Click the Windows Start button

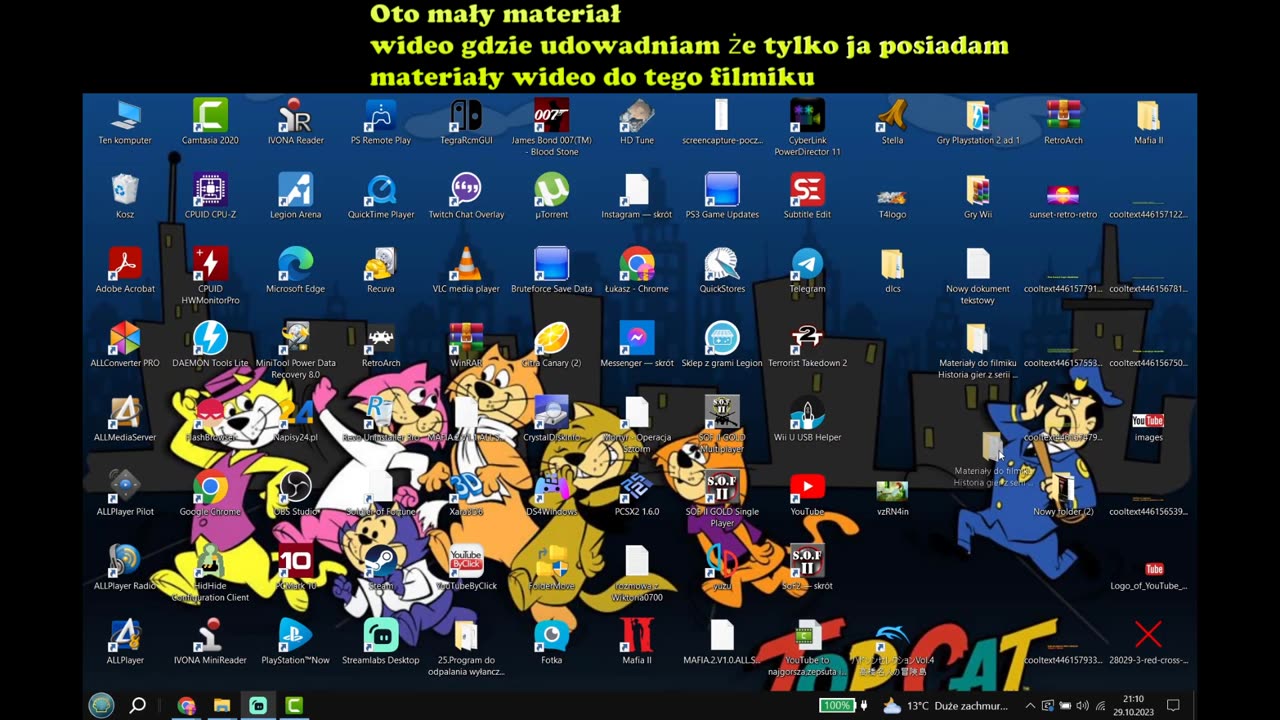coord(101,705)
